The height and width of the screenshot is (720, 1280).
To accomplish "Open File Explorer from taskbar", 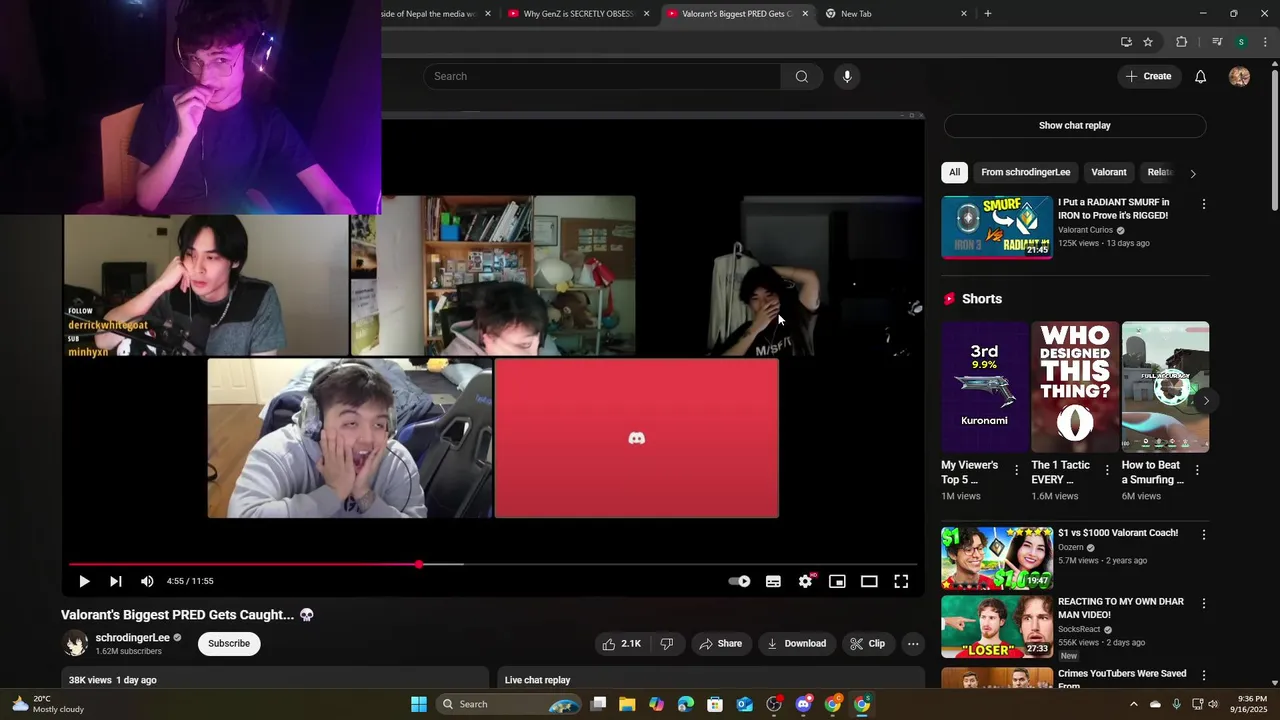I will coord(627,704).
